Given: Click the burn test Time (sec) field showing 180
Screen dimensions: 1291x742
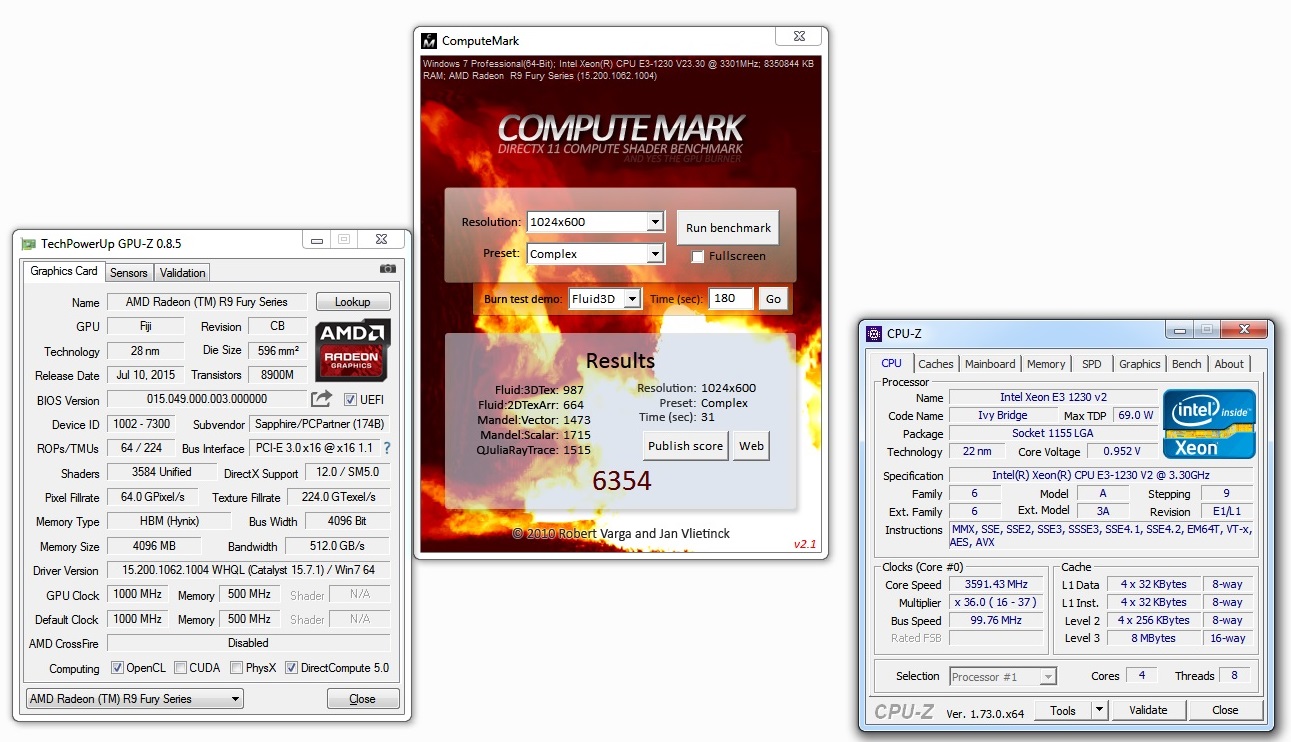Looking at the screenshot, I should click(x=731, y=298).
